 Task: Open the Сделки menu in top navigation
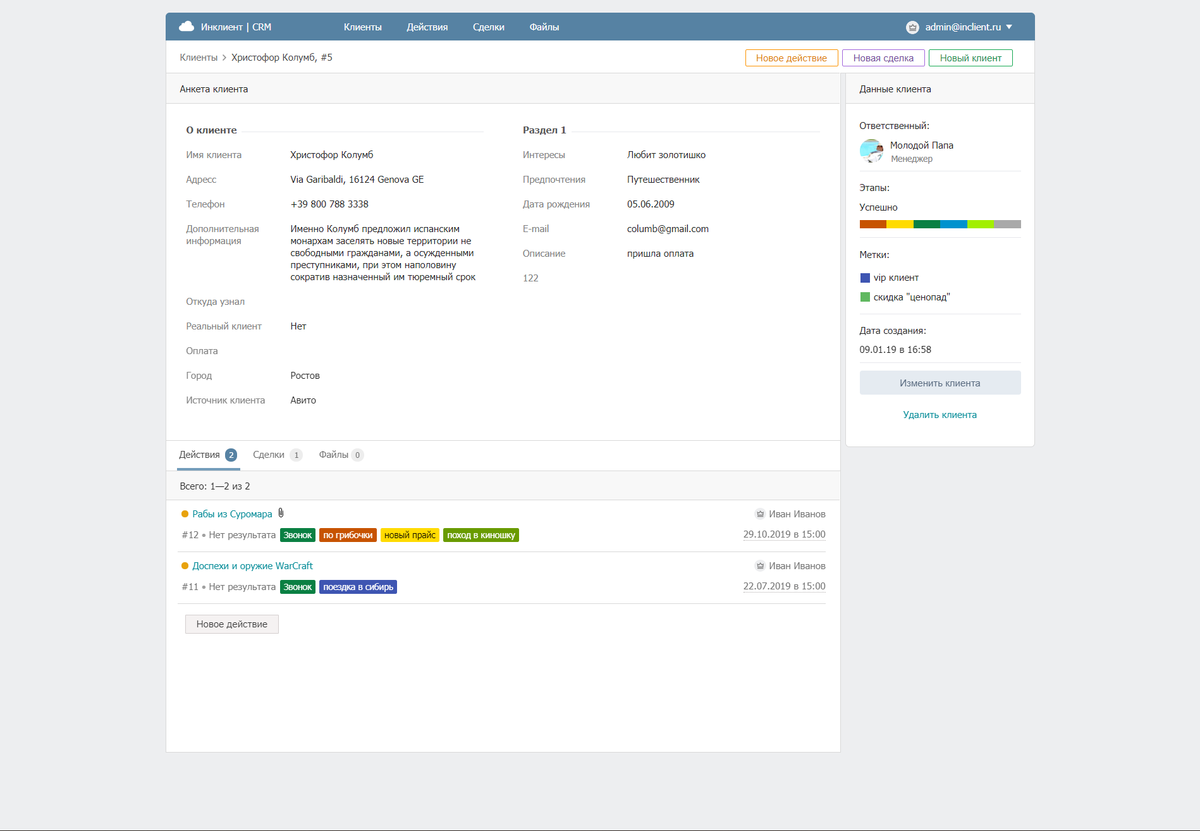[x=488, y=27]
